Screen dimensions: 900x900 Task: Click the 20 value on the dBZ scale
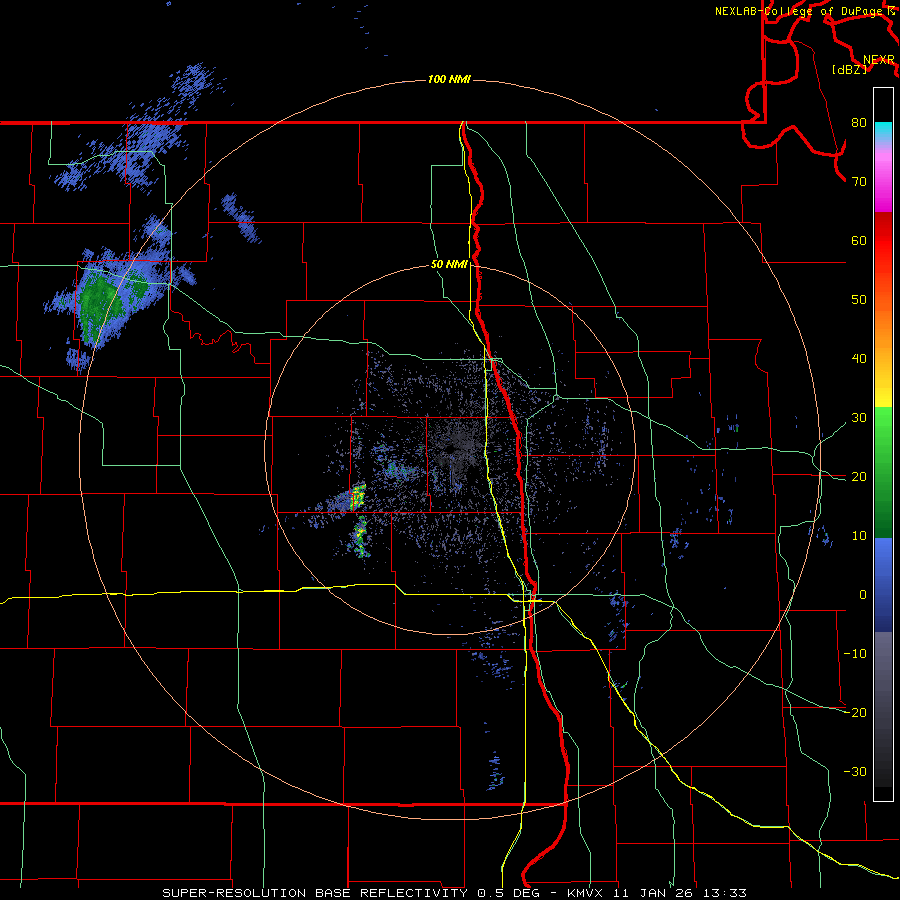click(x=859, y=477)
